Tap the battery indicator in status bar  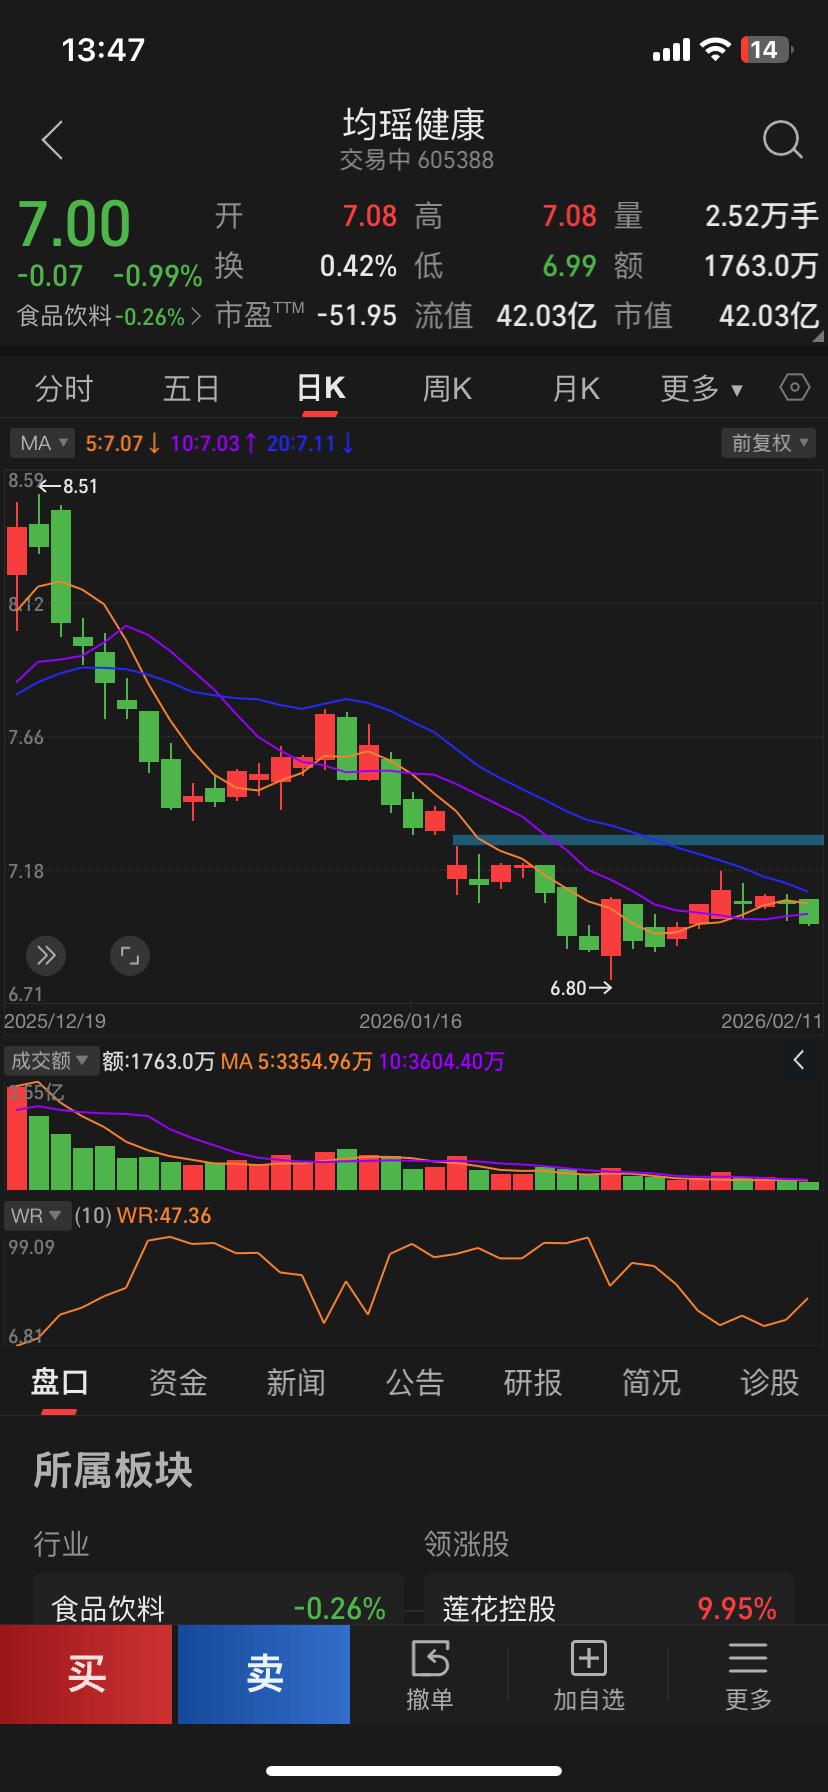click(766, 50)
